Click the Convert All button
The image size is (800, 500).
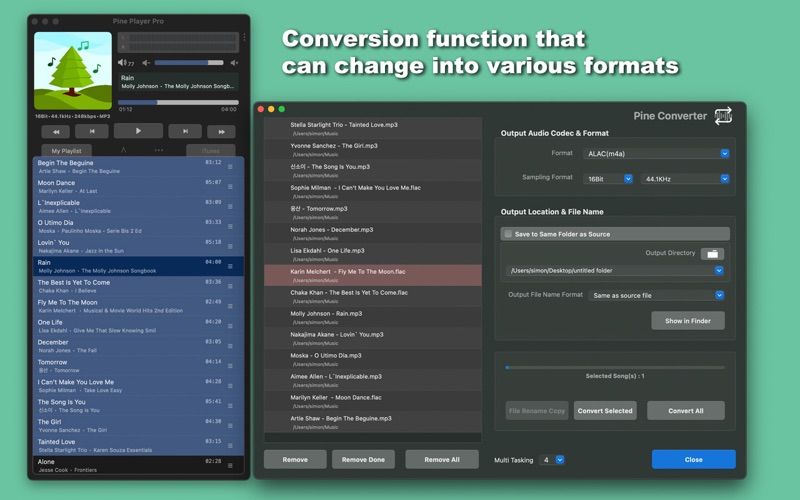click(x=686, y=411)
